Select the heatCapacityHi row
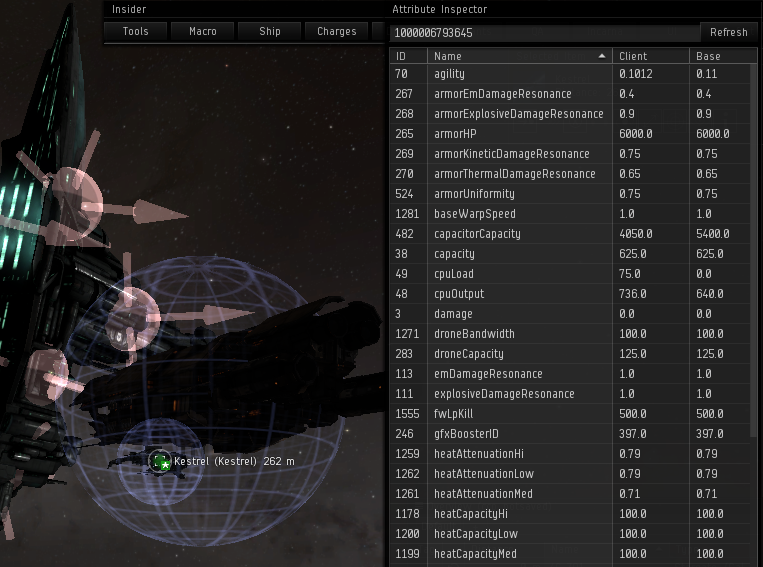The height and width of the screenshot is (567, 763). pos(570,513)
